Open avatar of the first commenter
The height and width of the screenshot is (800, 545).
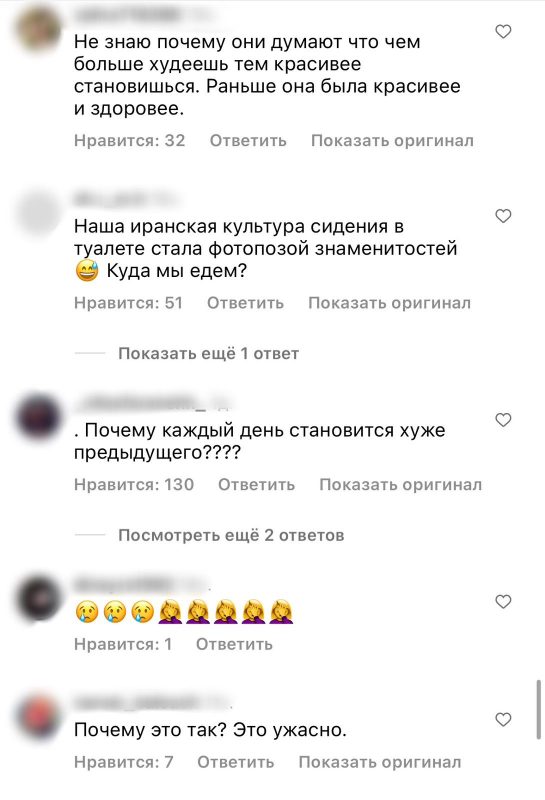tap(38, 29)
